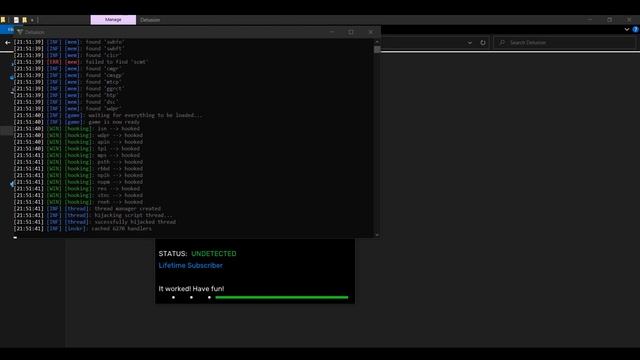Open Explorer help via blue question icon
The height and width of the screenshot is (360, 640).
click(x=636, y=29)
